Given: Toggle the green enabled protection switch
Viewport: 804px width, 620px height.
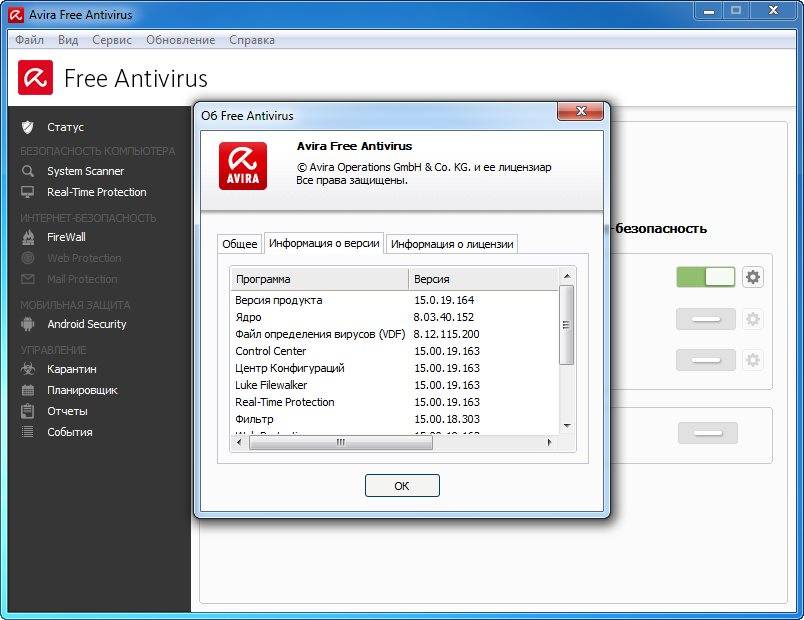Looking at the screenshot, I should (x=706, y=277).
